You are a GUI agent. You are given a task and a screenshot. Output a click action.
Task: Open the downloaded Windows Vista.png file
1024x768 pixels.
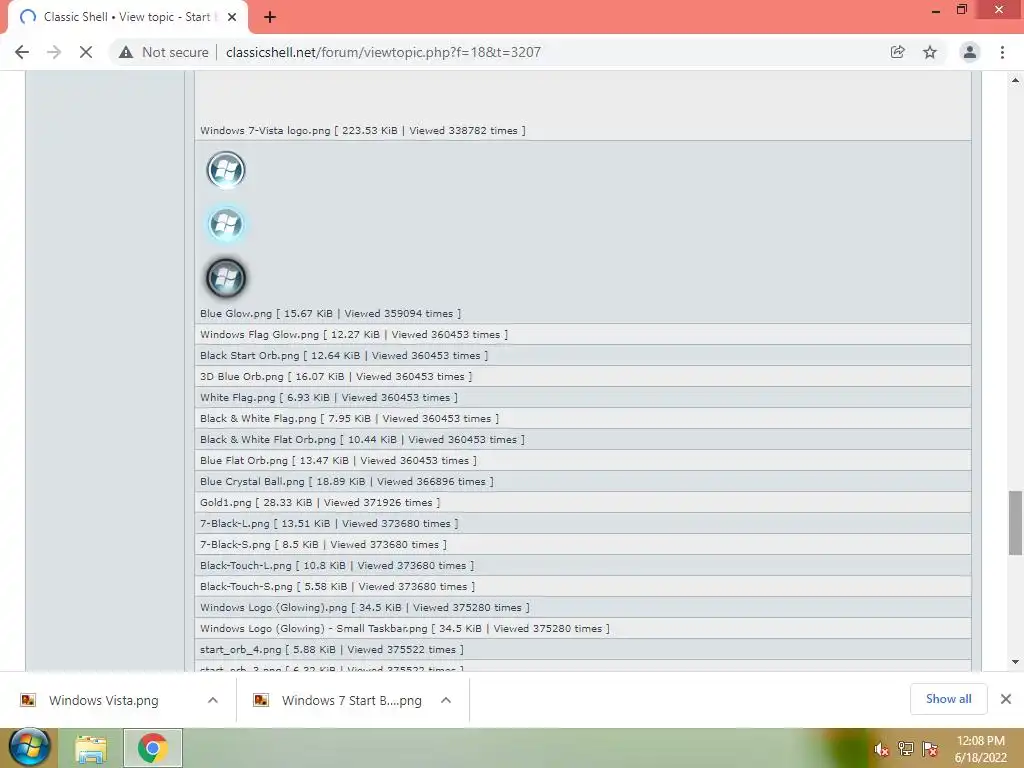(x=103, y=700)
